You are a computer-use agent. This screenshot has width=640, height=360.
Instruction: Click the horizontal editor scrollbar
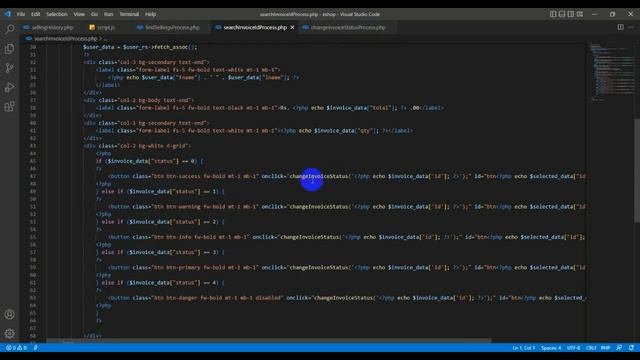(x=269, y=340)
